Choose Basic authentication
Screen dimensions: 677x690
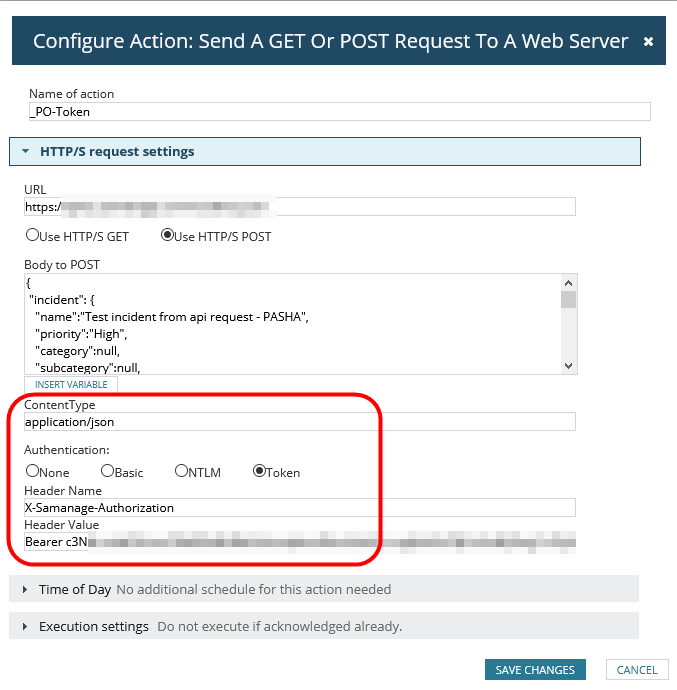pyautogui.click(x=108, y=471)
